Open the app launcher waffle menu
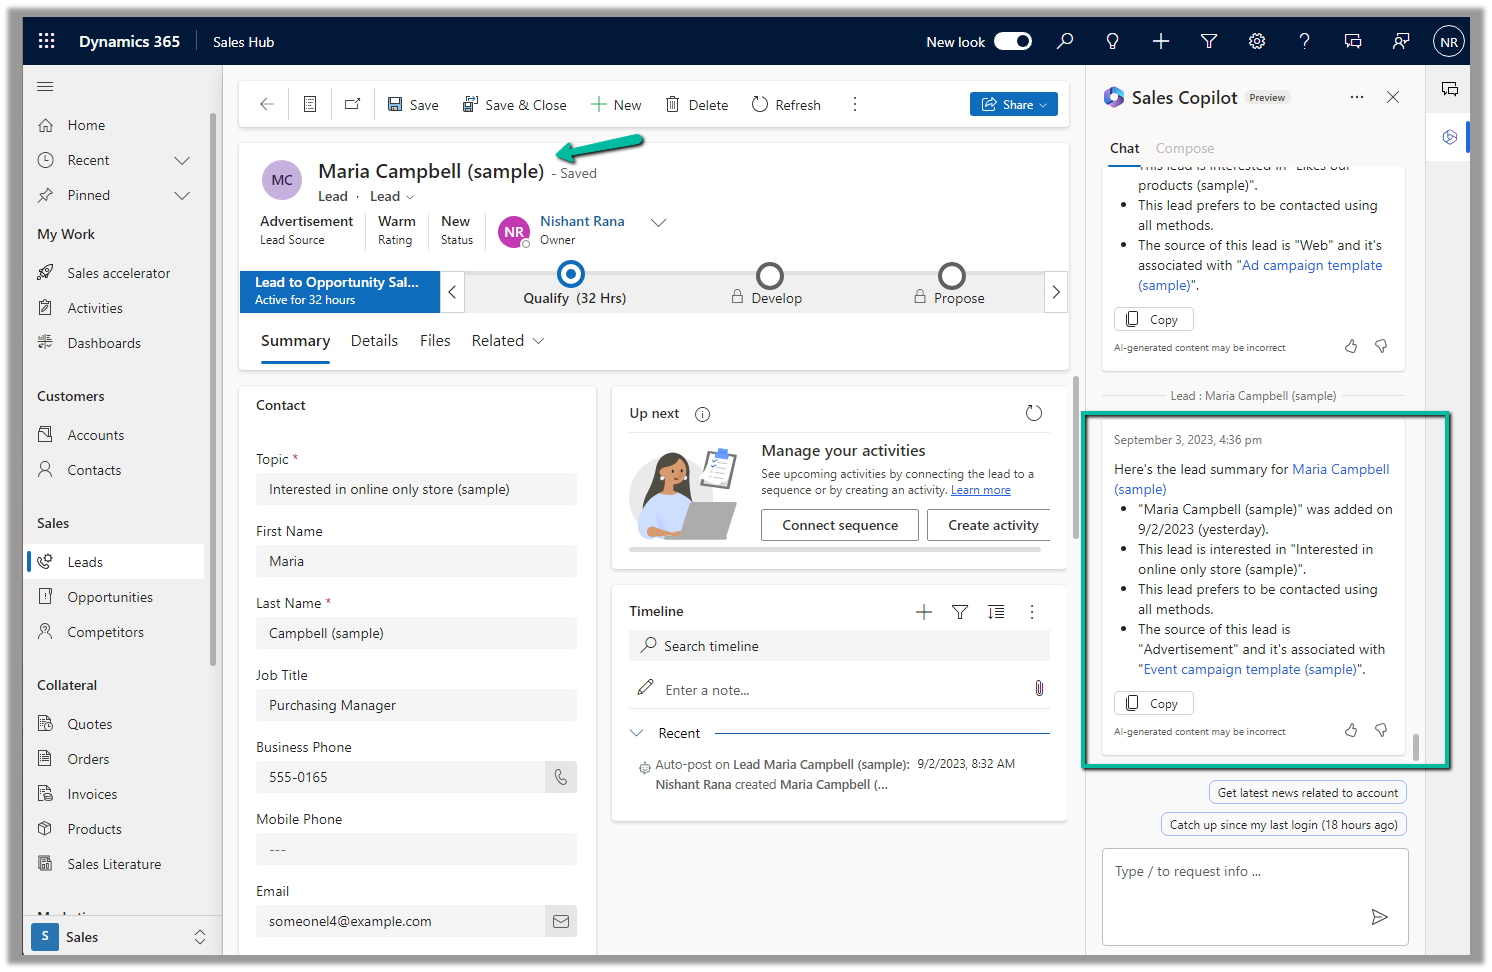The image size is (1492, 972). tap(46, 41)
